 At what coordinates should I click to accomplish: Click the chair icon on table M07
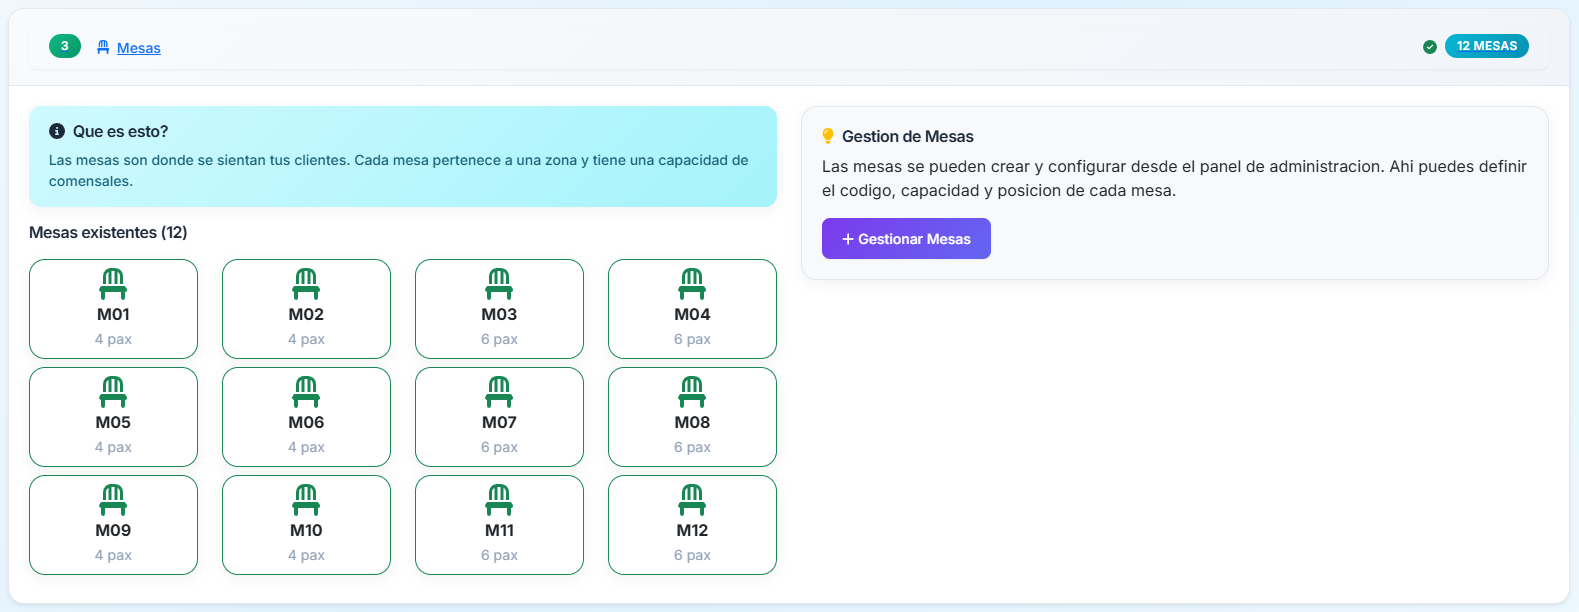[x=499, y=392]
